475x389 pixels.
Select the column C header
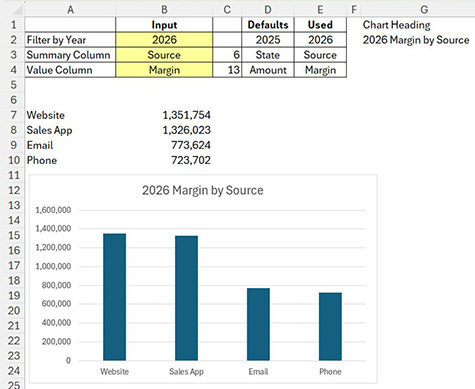pos(227,10)
